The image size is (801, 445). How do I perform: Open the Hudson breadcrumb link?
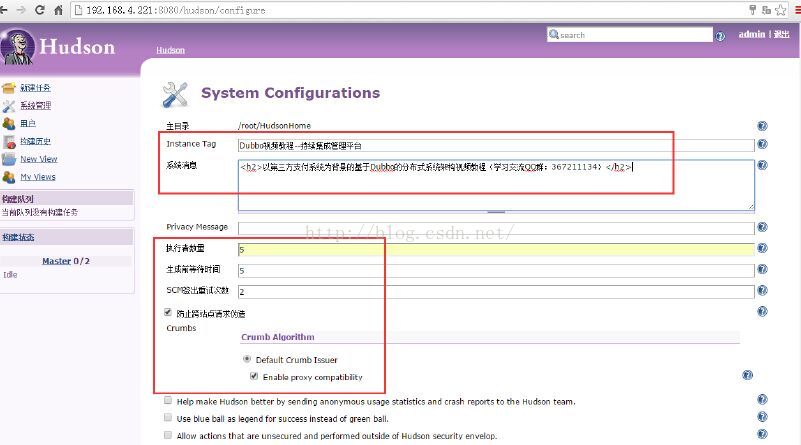(x=171, y=50)
